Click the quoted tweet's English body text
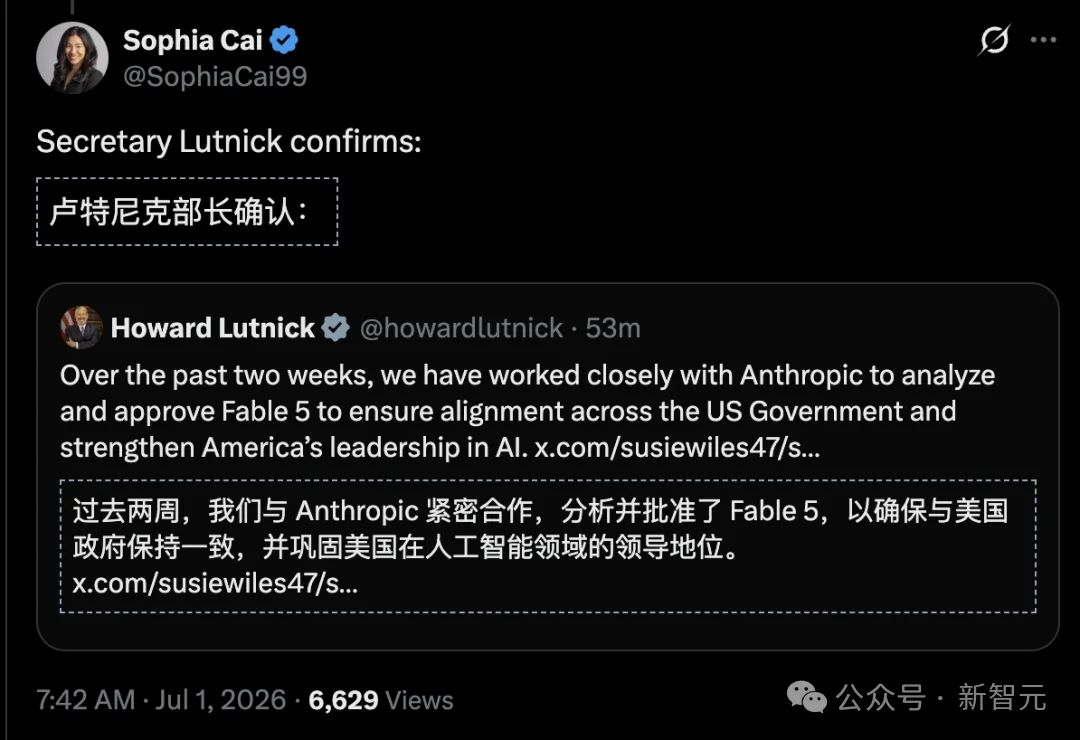This screenshot has width=1080, height=740. tap(528, 411)
